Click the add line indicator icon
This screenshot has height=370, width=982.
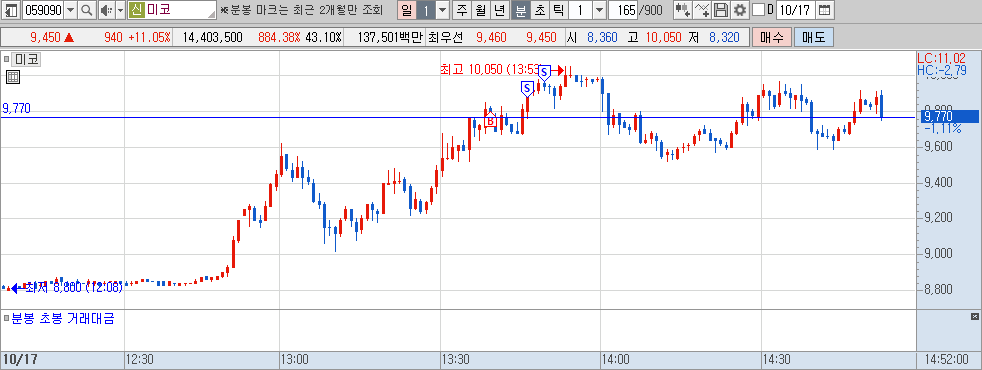click(x=703, y=10)
